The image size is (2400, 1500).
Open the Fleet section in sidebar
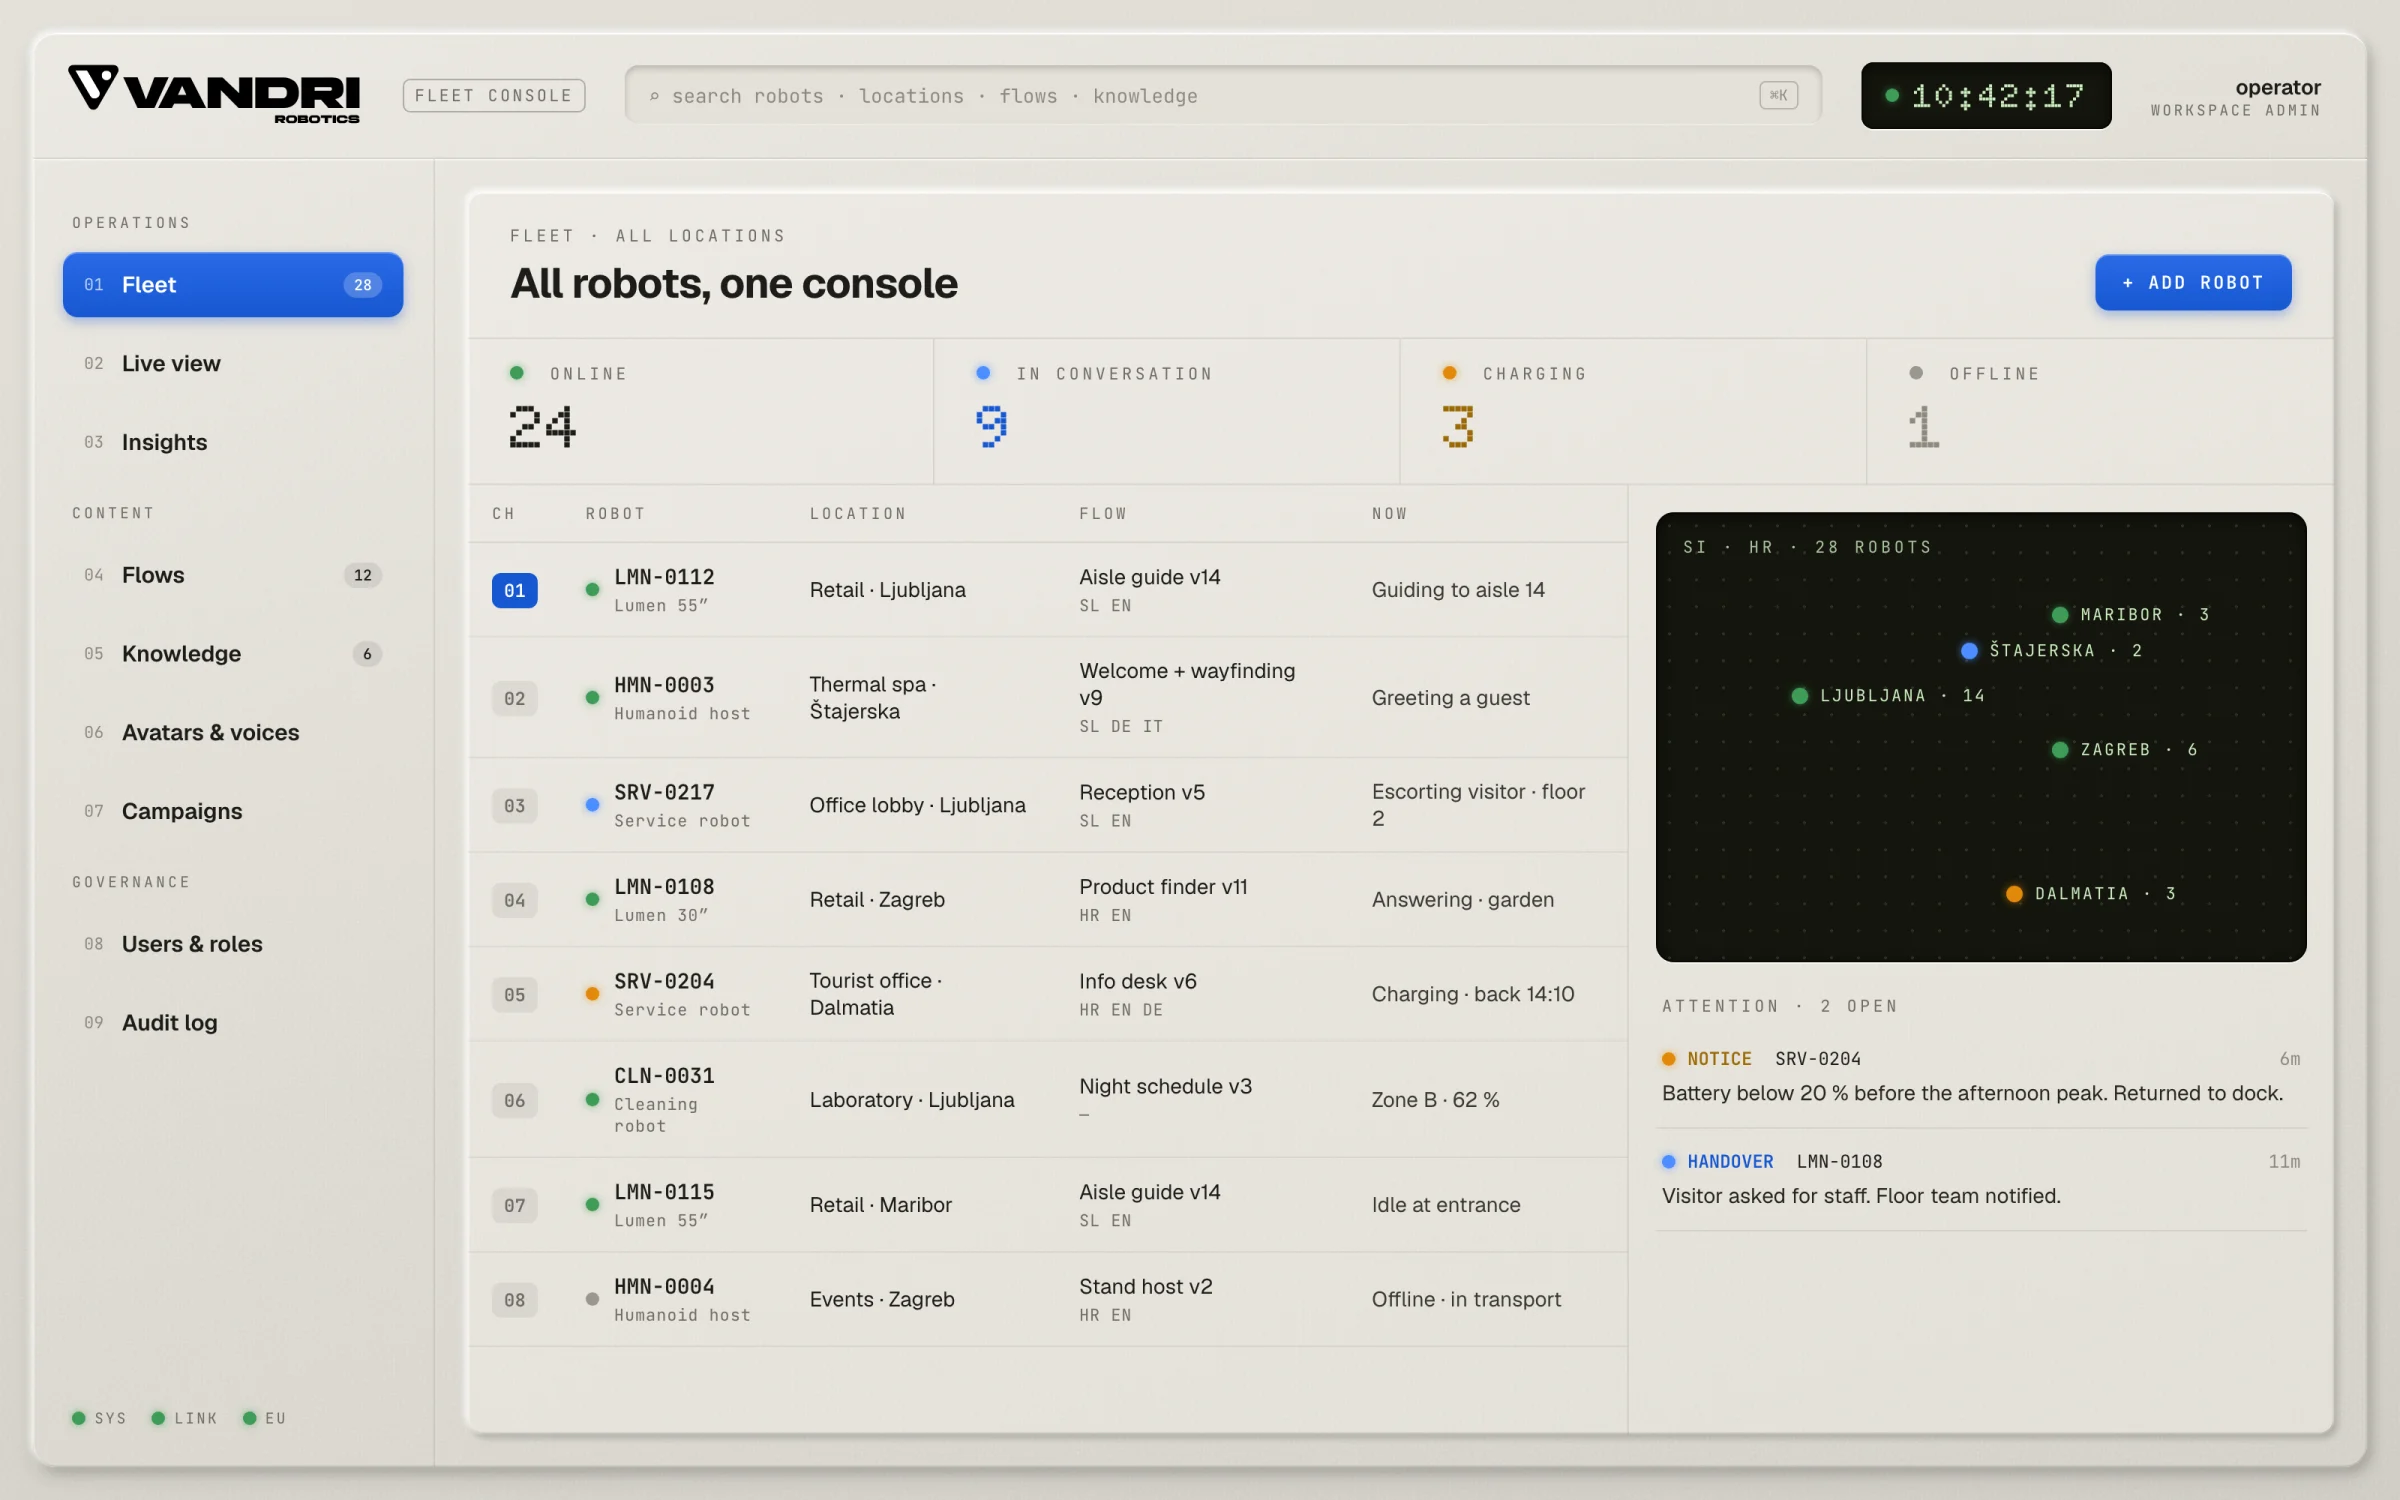click(232, 285)
